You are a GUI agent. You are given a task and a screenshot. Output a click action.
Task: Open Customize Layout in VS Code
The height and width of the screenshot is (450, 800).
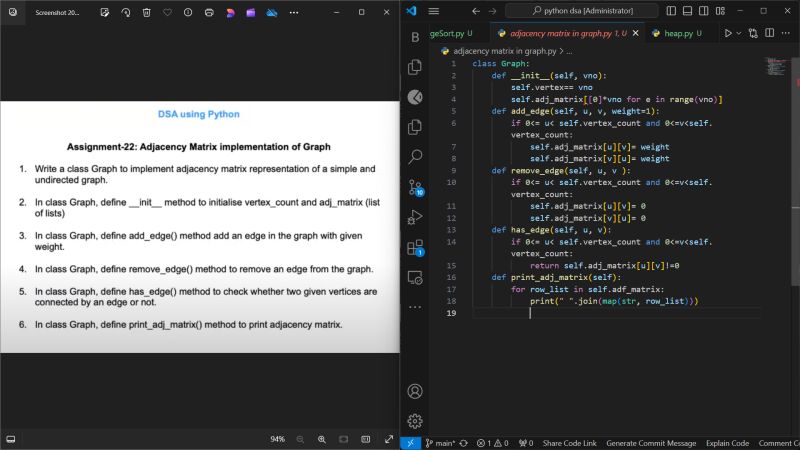pos(720,11)
